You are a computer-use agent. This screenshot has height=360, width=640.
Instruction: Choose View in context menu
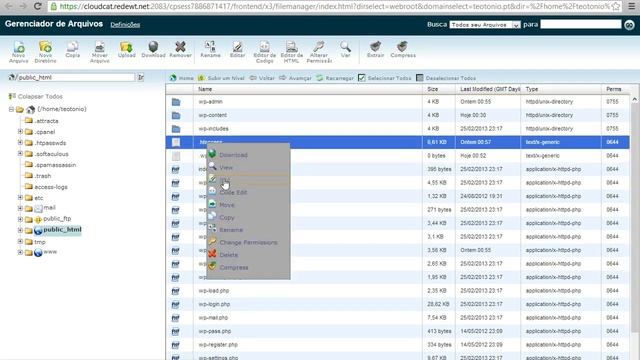(x=248, y=167)
